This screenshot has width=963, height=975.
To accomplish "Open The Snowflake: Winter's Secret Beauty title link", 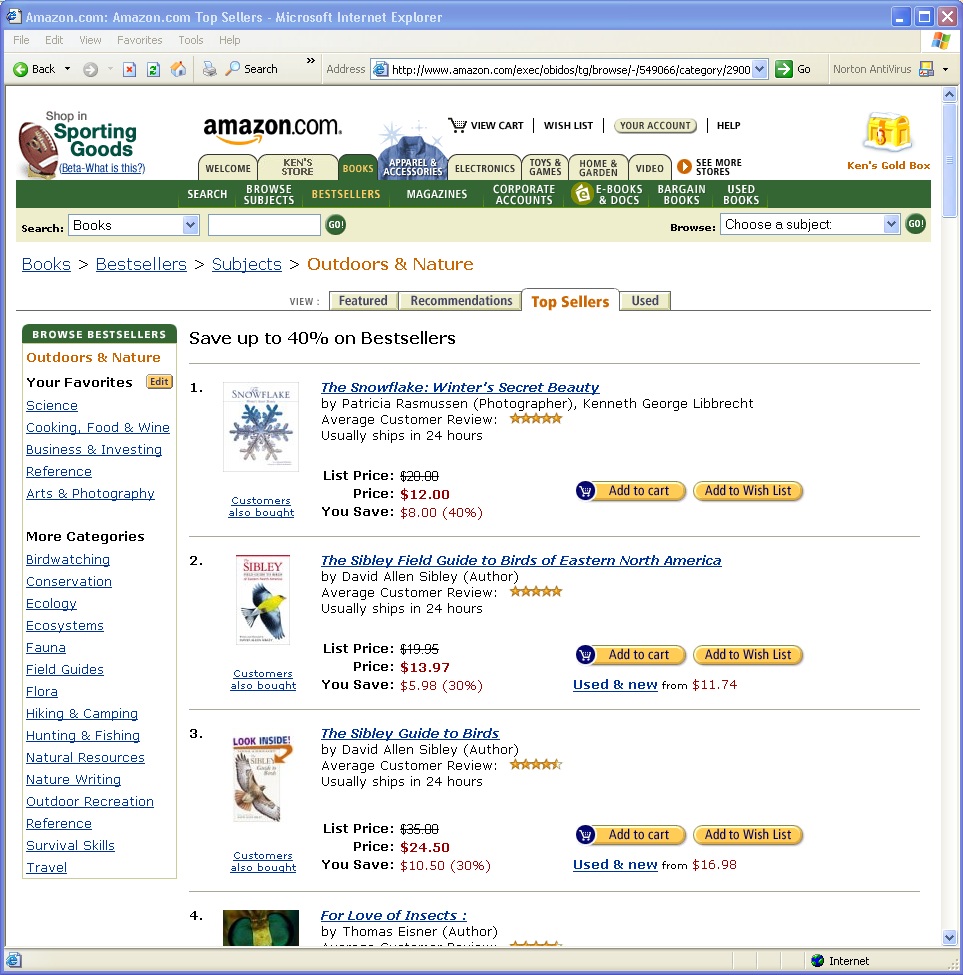I will coord(460,387).
